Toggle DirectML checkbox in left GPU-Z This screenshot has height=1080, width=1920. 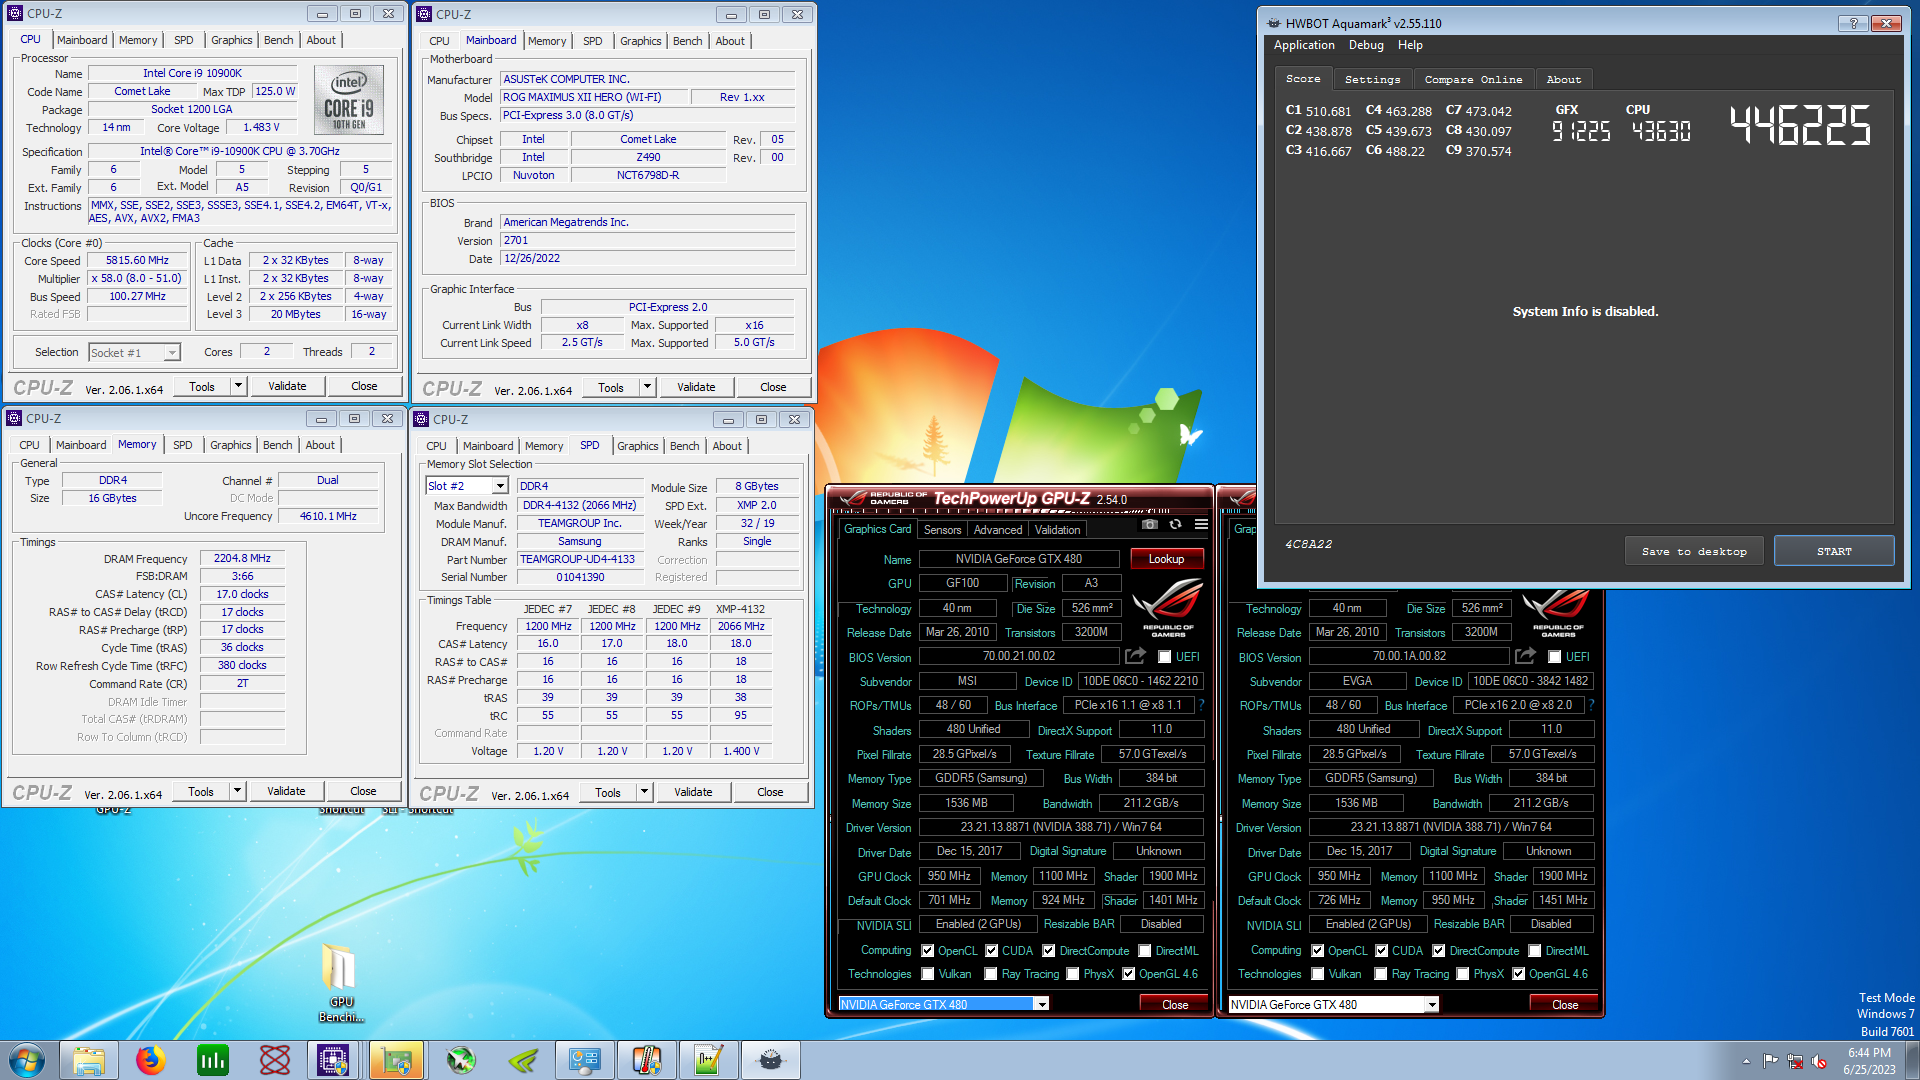1145,951
